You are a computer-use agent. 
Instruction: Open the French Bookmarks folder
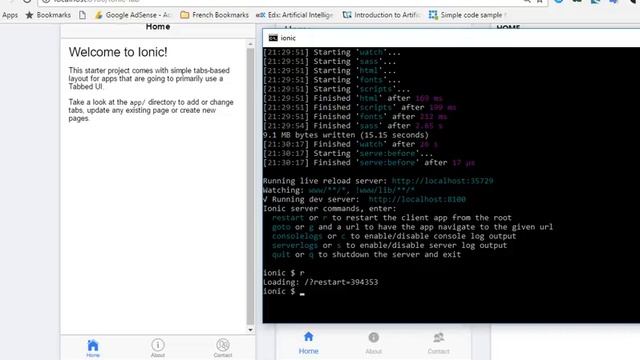click(214, 15)
